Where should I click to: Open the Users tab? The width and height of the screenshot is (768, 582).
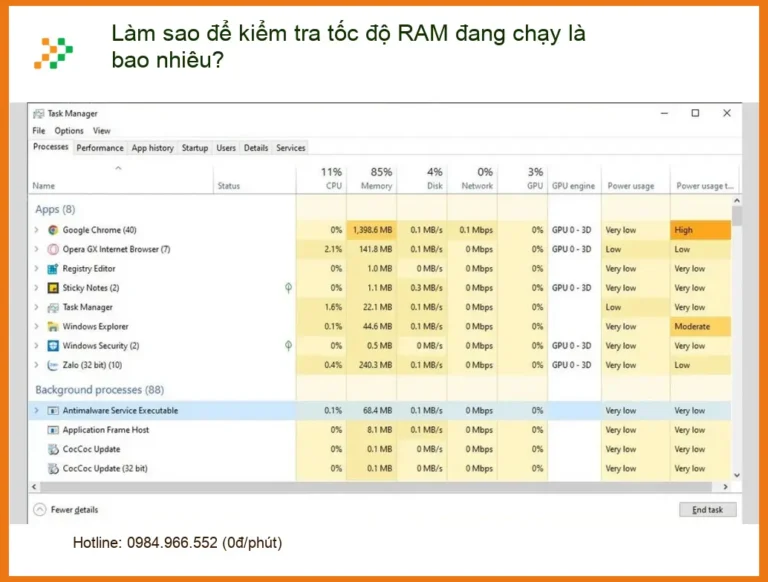point(226,148)
